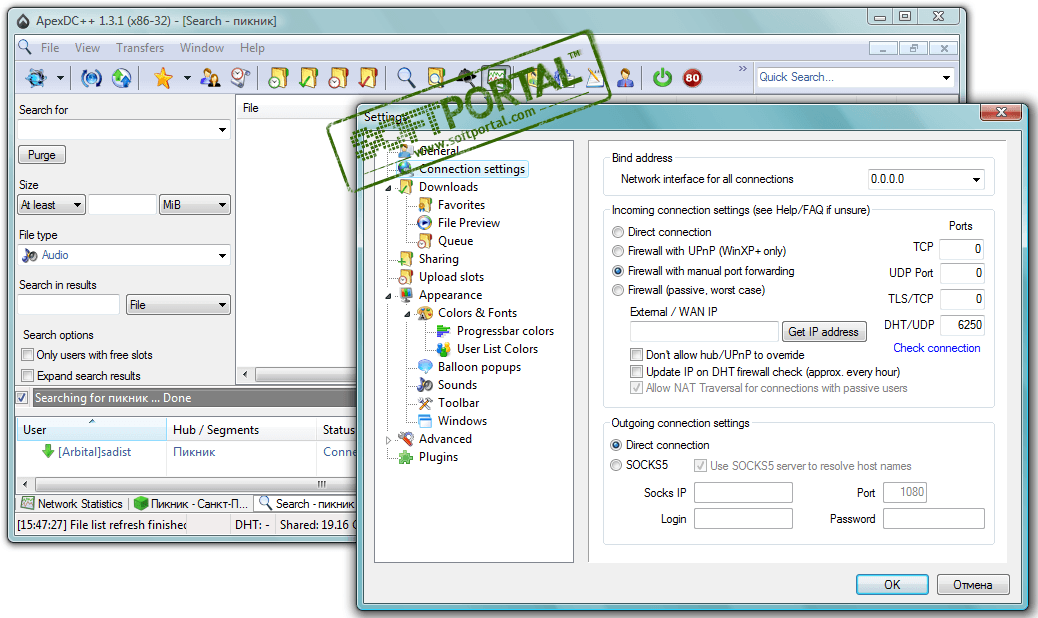The height and width of the screenshot is (618, 1038).
Task: Open Favorite Users toolbar icon
Action: 211,78
